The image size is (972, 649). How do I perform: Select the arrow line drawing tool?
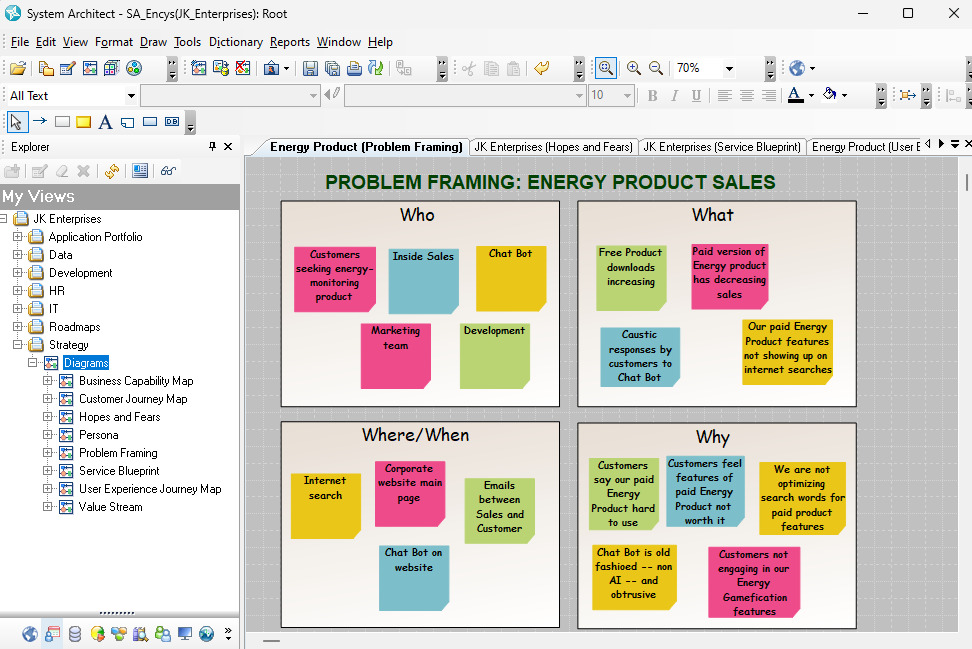coord(40,121)
